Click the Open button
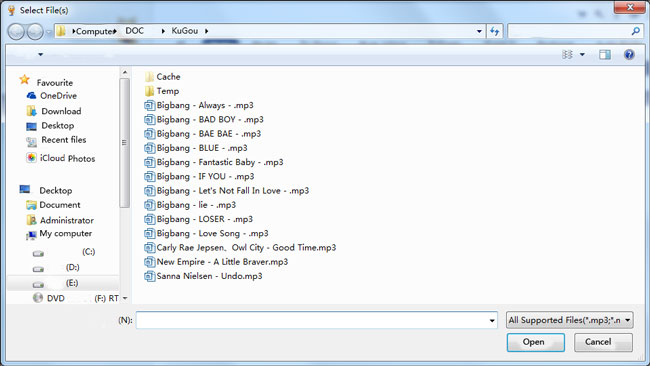Viewport: 650px width, 366px height. click(535, 342)
